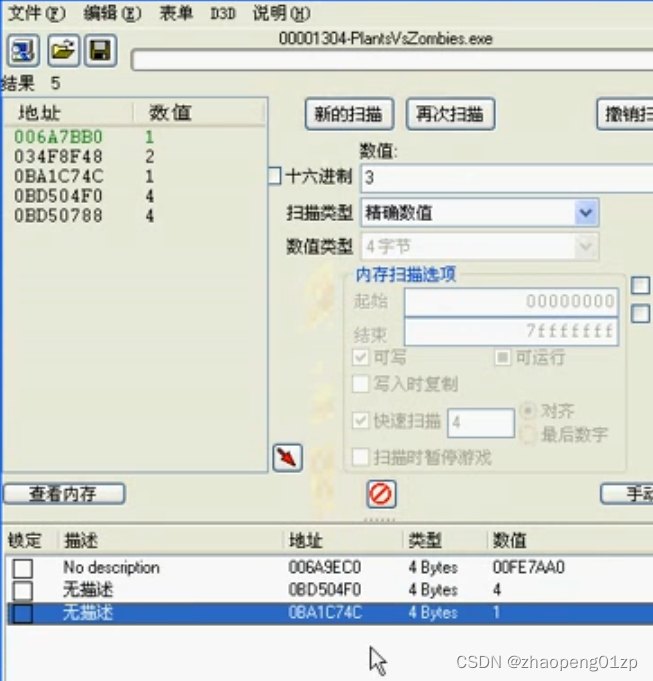The height and width of the screenshot is (681, 653).
Task: Open the 表单 menu
Action: 176,13
